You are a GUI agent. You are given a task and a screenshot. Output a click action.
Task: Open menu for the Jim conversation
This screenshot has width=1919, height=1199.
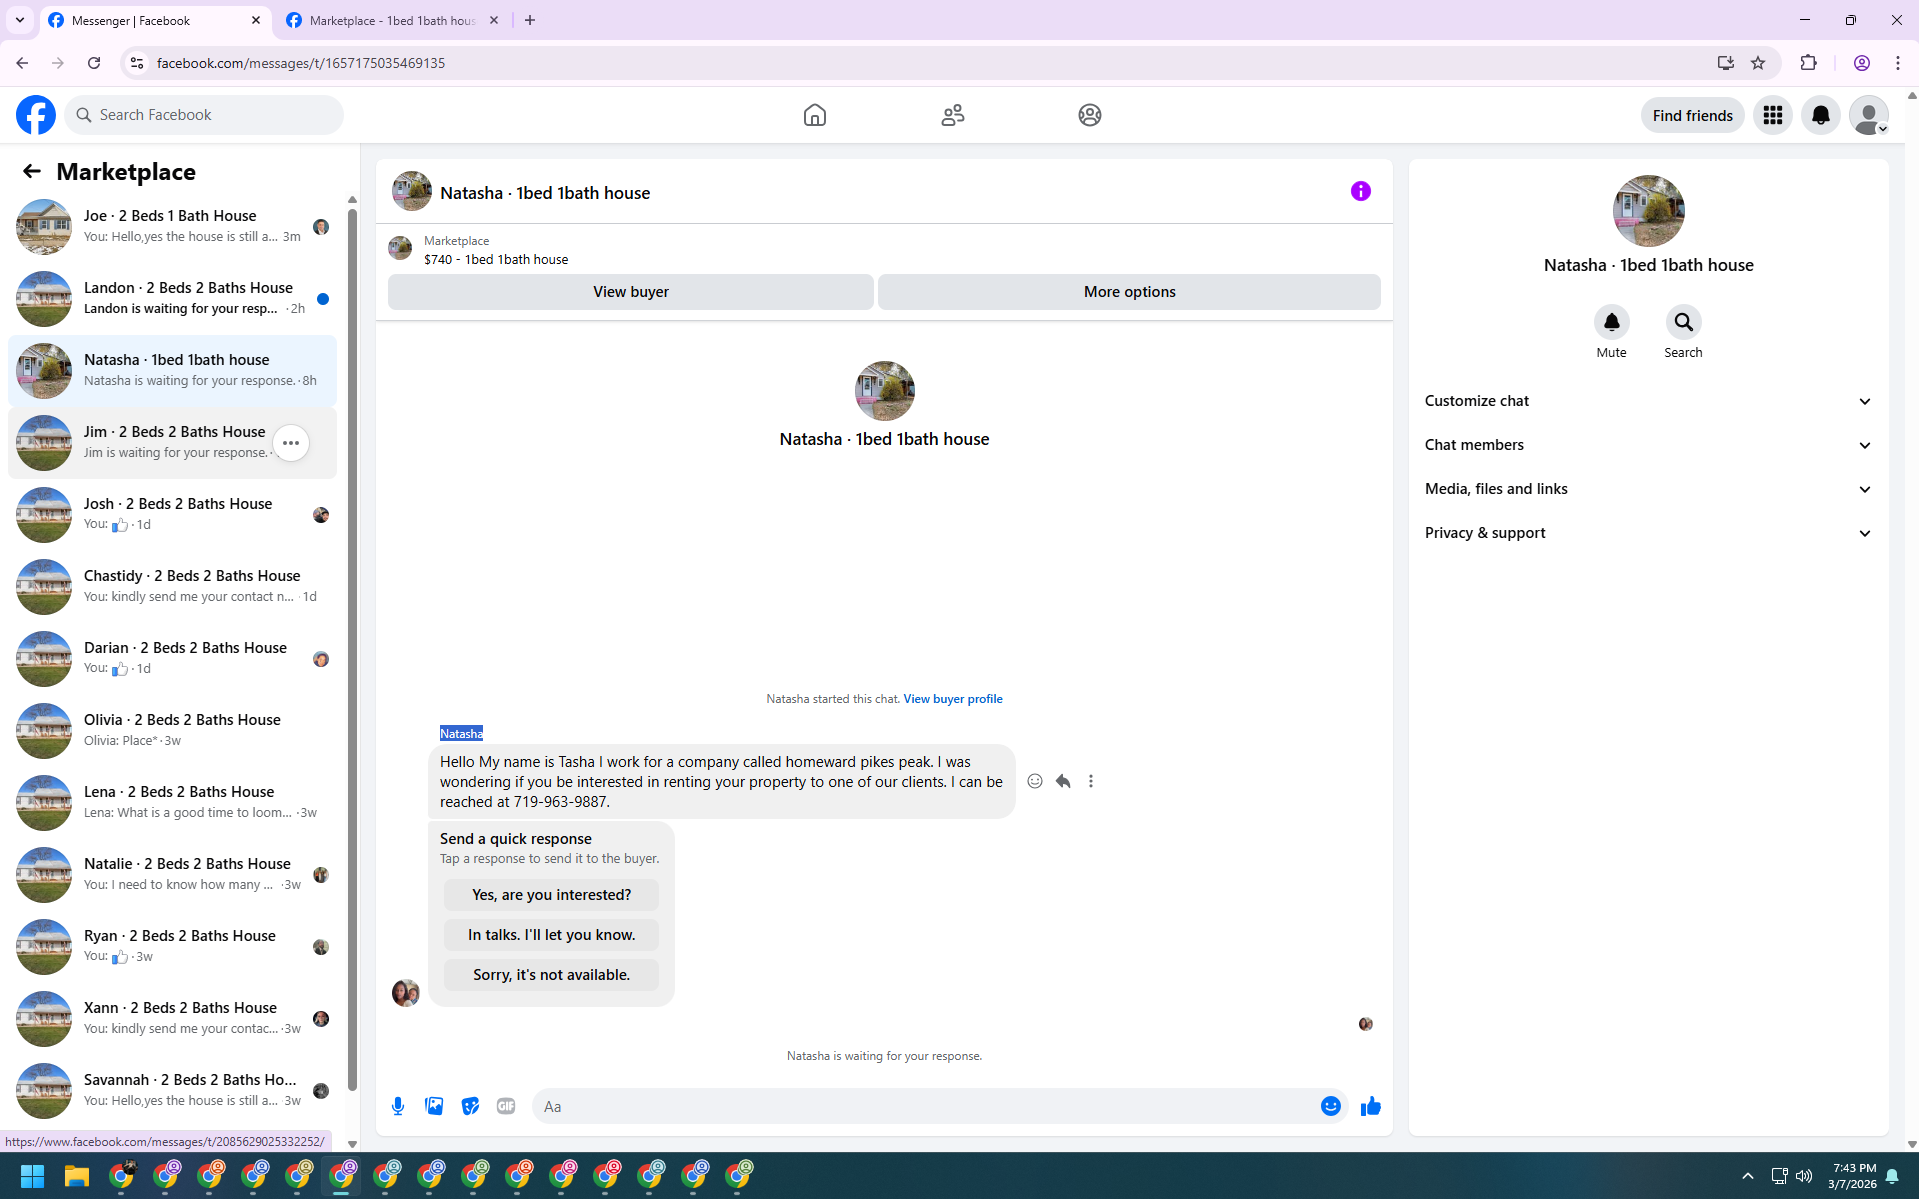[x=291, y=443]
